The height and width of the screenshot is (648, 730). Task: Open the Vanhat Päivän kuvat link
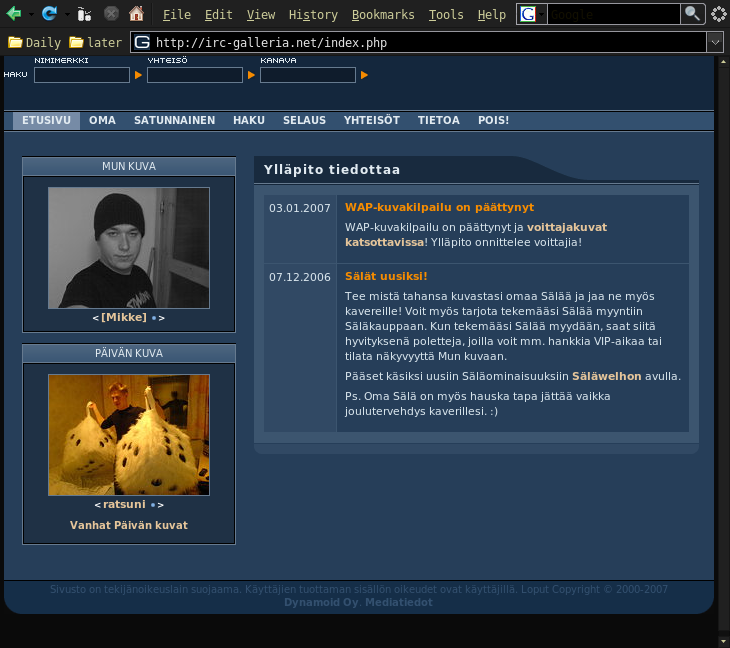129,525
